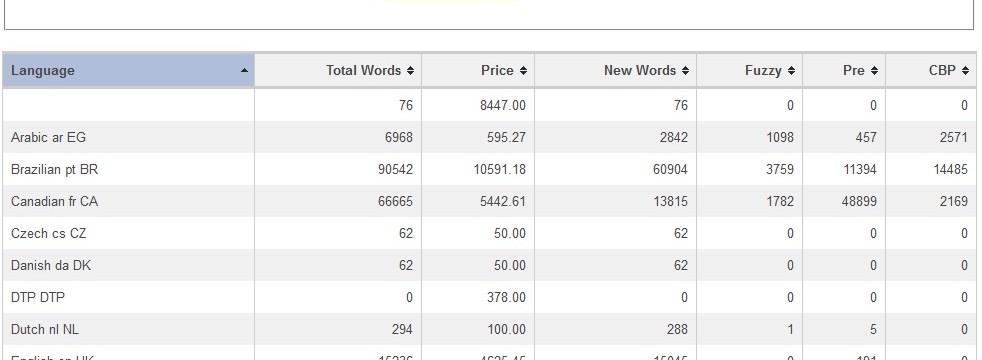Click sort arrows icon beside Total Words
The width and height of the screenshot is (982, 360).
(x=410, y=71)
